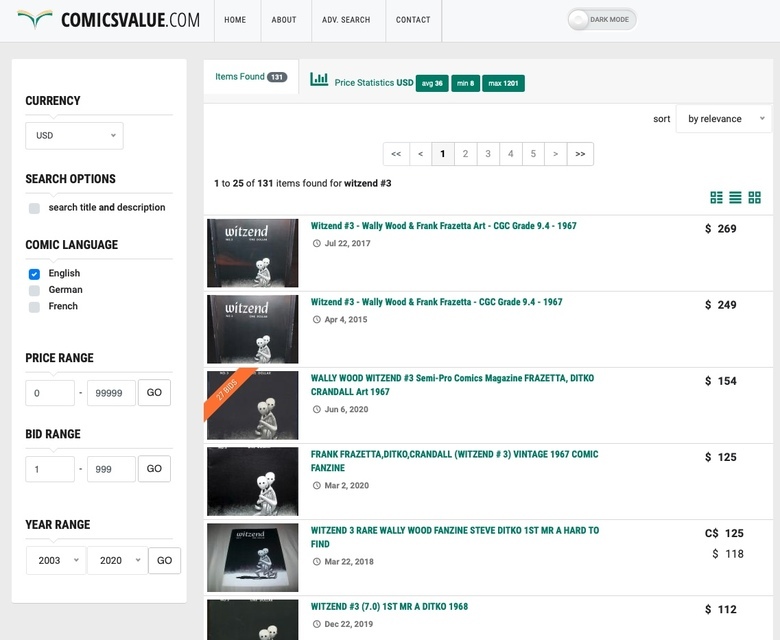The height and width of the screenshot is (640, 780).
Task: Open thumbnail of the $269 Witzend listing
Action: pyautogui.click(x=253, y=253)
